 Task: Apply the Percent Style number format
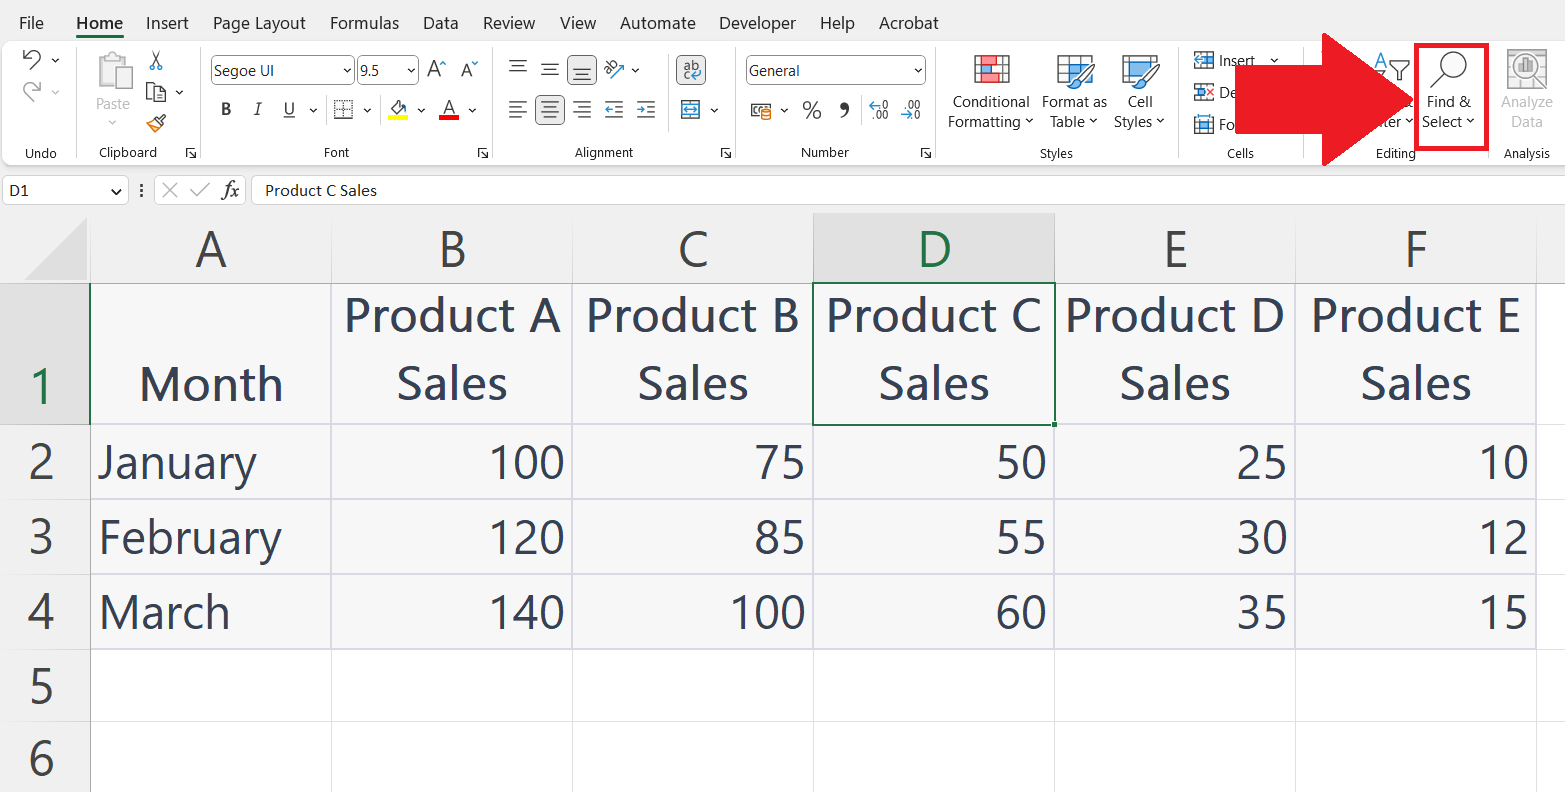click(x=812, y=110)
